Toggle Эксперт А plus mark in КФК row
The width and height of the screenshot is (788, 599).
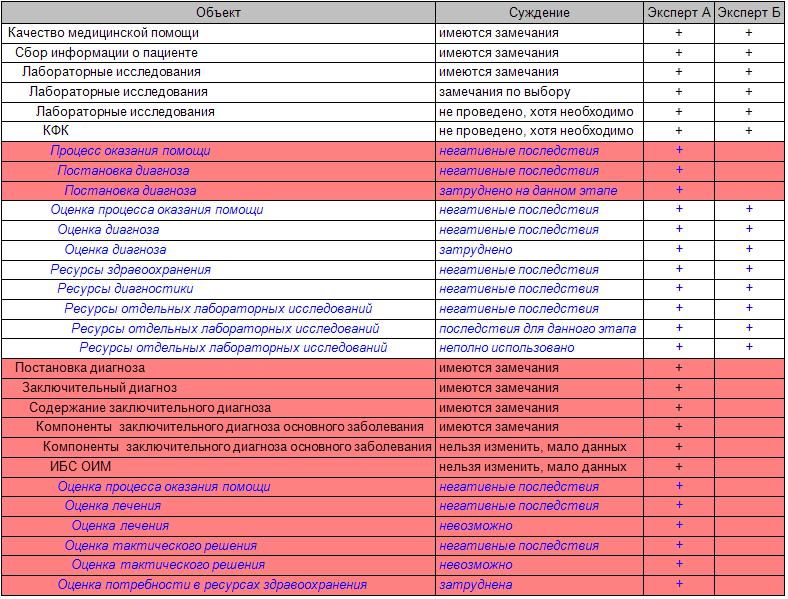click(x=679, y=131)
